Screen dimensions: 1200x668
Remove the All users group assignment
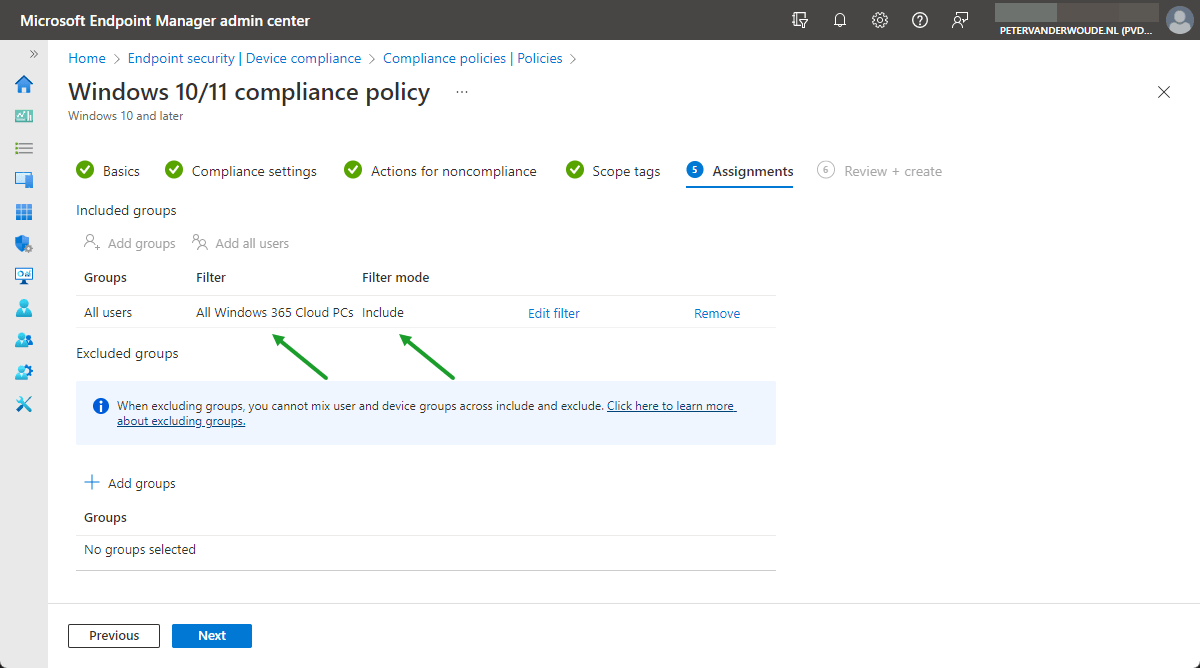(716, 312)
